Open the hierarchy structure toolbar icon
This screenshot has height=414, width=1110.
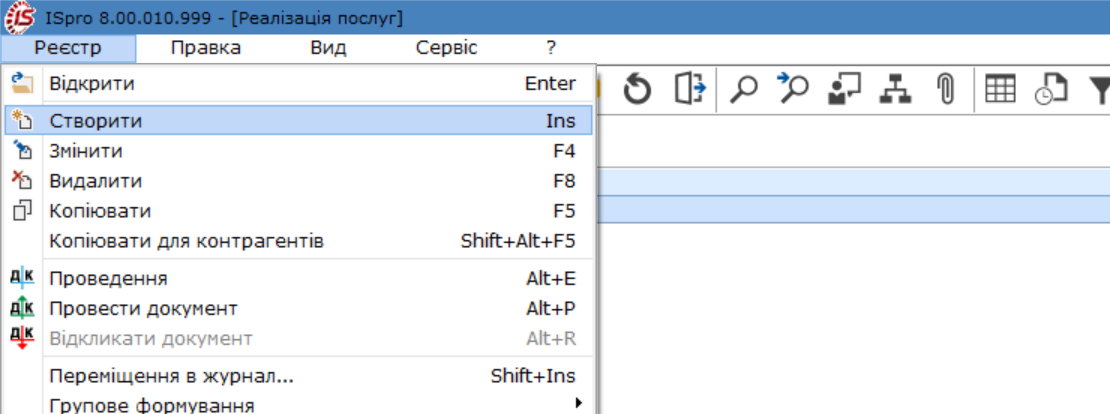[896, 89]
